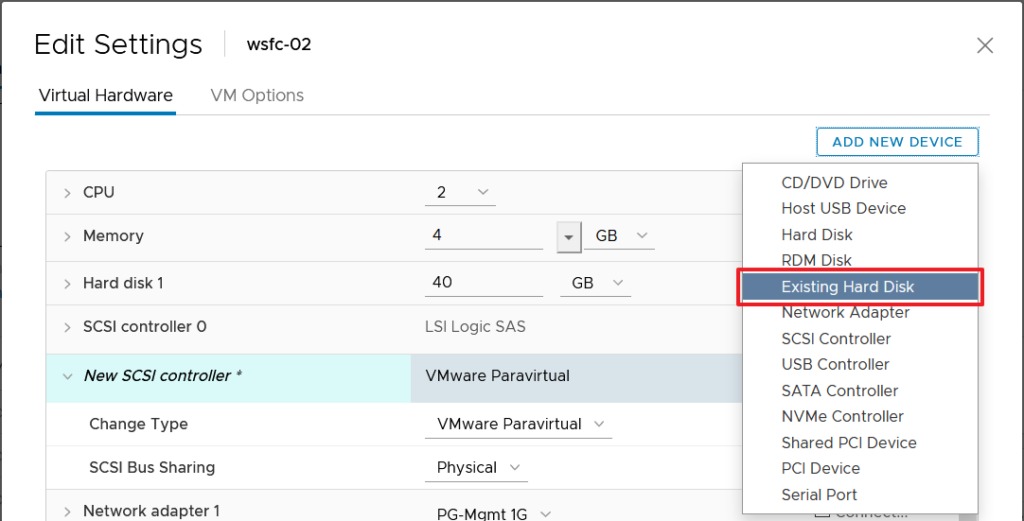
Task: Collapse the New SCSI controller section
Action: point(67,377)
